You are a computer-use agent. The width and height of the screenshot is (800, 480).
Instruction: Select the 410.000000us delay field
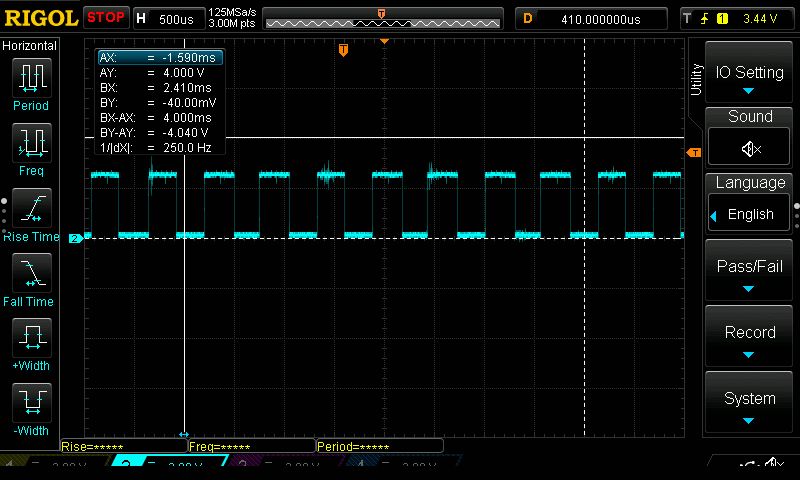[x=591, y=19]
